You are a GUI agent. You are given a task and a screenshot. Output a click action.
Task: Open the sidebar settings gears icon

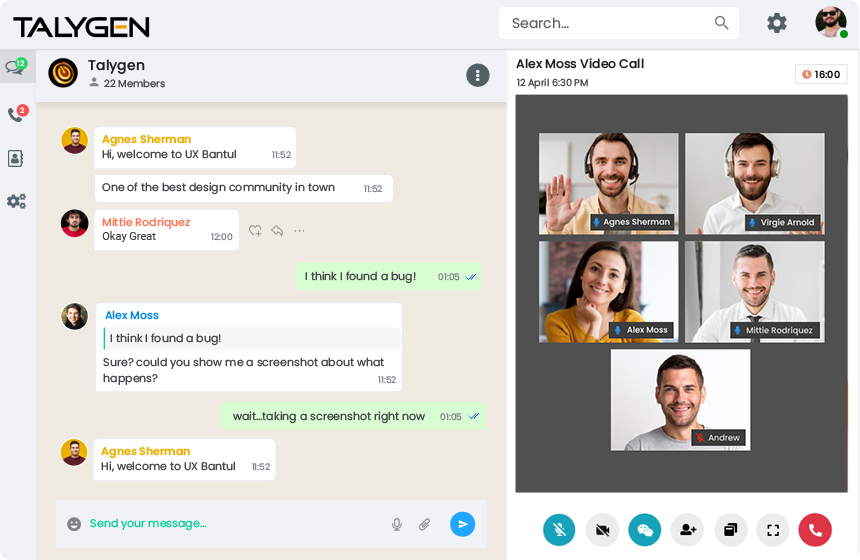point(16,201)
